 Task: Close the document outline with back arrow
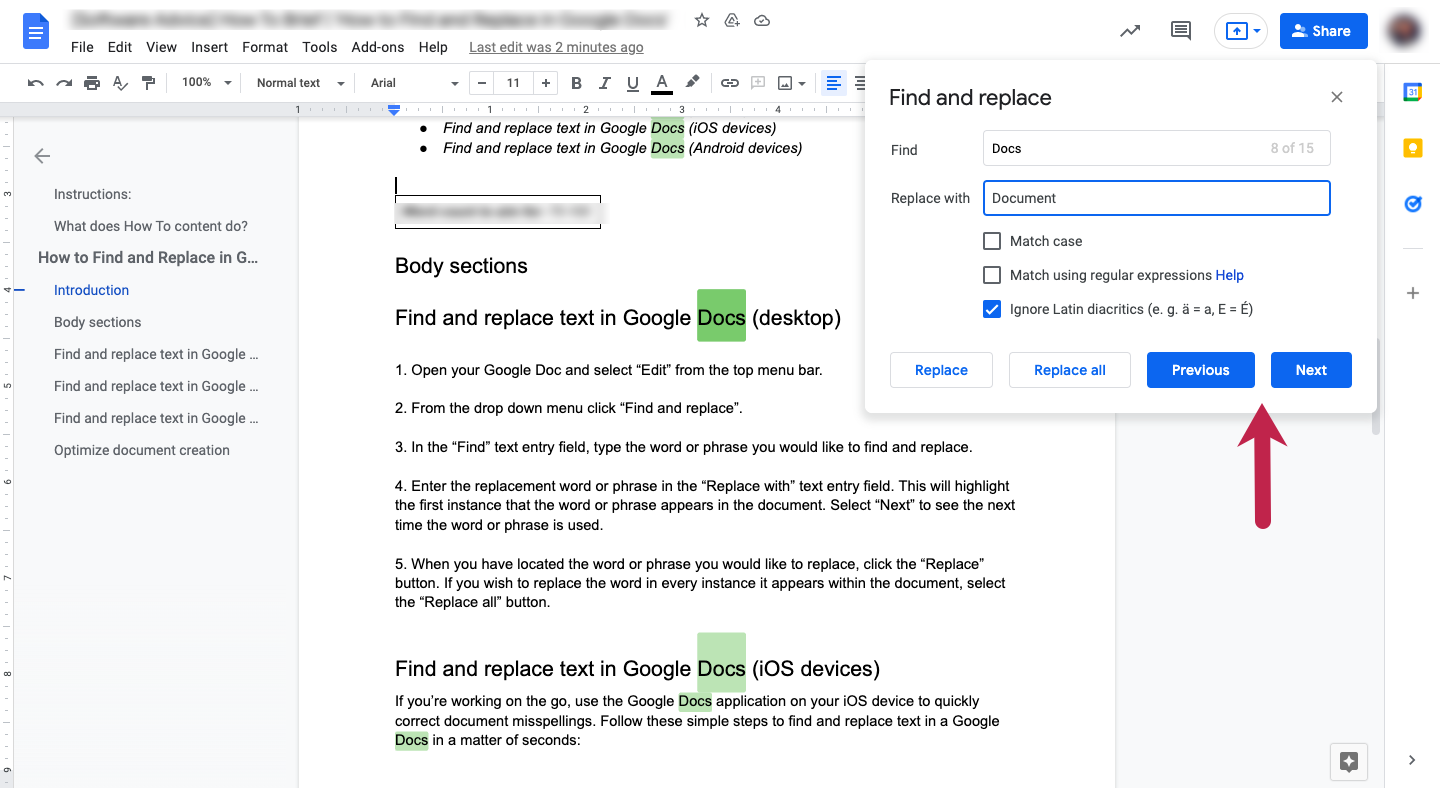[42, 156]
